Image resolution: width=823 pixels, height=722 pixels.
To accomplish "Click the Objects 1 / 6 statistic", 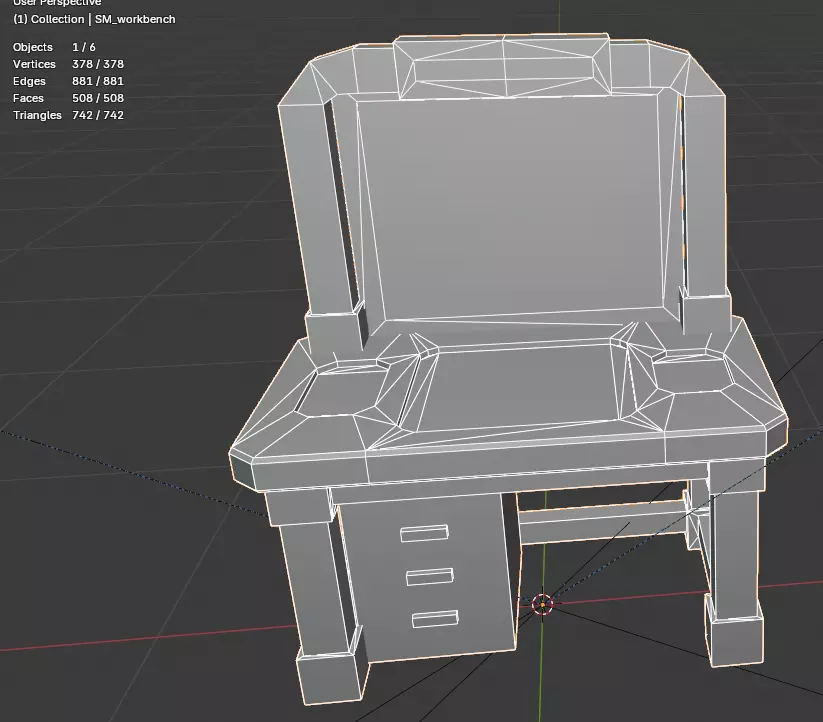I will pos(54,47).
